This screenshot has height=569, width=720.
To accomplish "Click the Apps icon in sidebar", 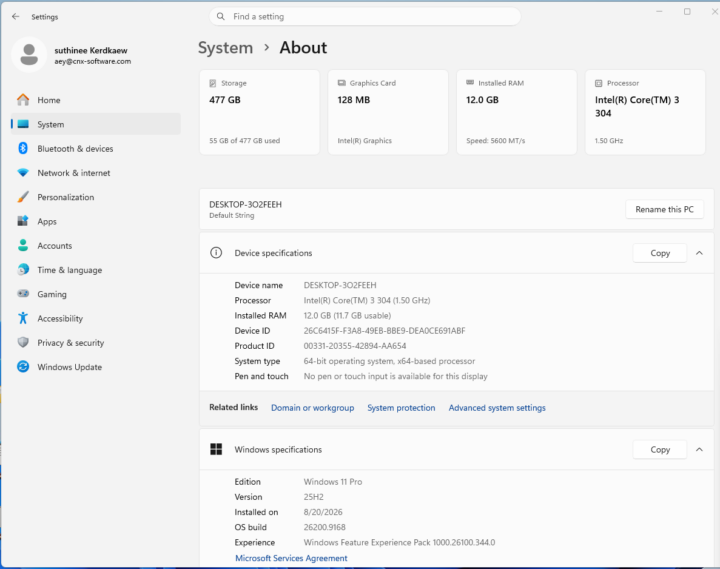I will coord(23,221).
